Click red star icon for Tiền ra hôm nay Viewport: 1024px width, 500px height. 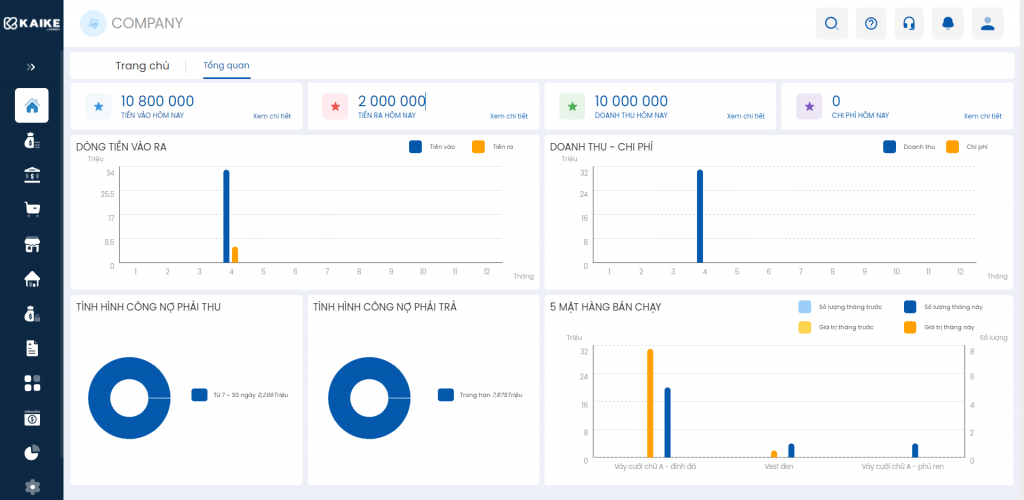[335, 106]
